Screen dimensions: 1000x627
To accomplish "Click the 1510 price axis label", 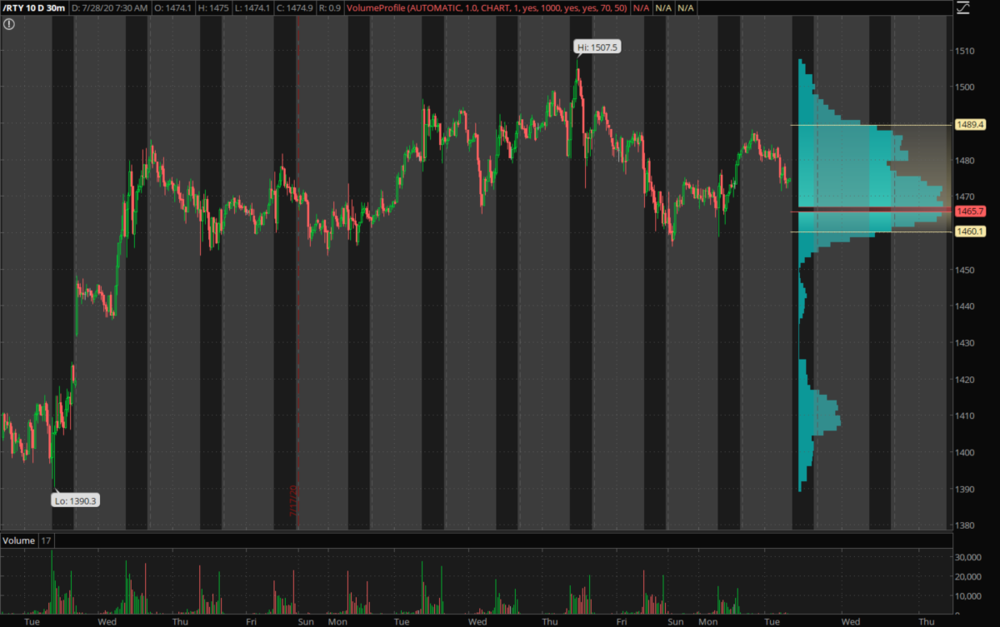I will click(964, 50).
